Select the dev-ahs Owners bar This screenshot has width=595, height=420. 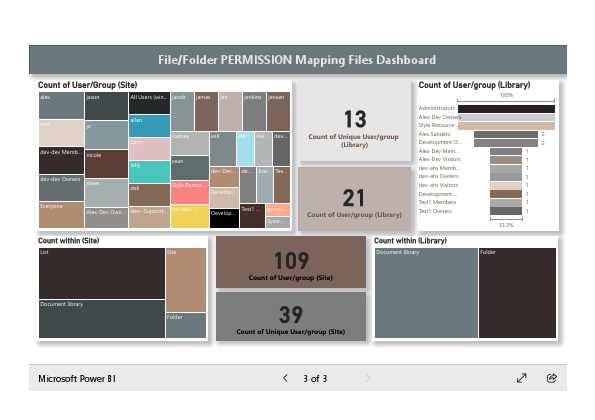pos(506,176)
